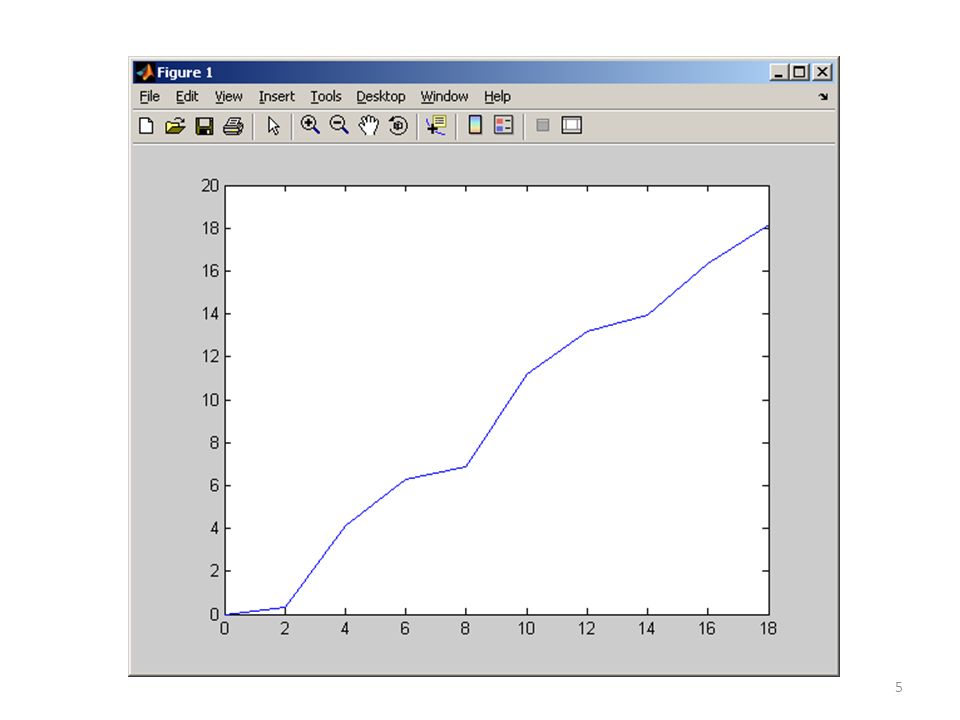The width and height of the screenshot is (960, 720).
Task: Select the Pan hand tool
Action: [x=369, y=126]
